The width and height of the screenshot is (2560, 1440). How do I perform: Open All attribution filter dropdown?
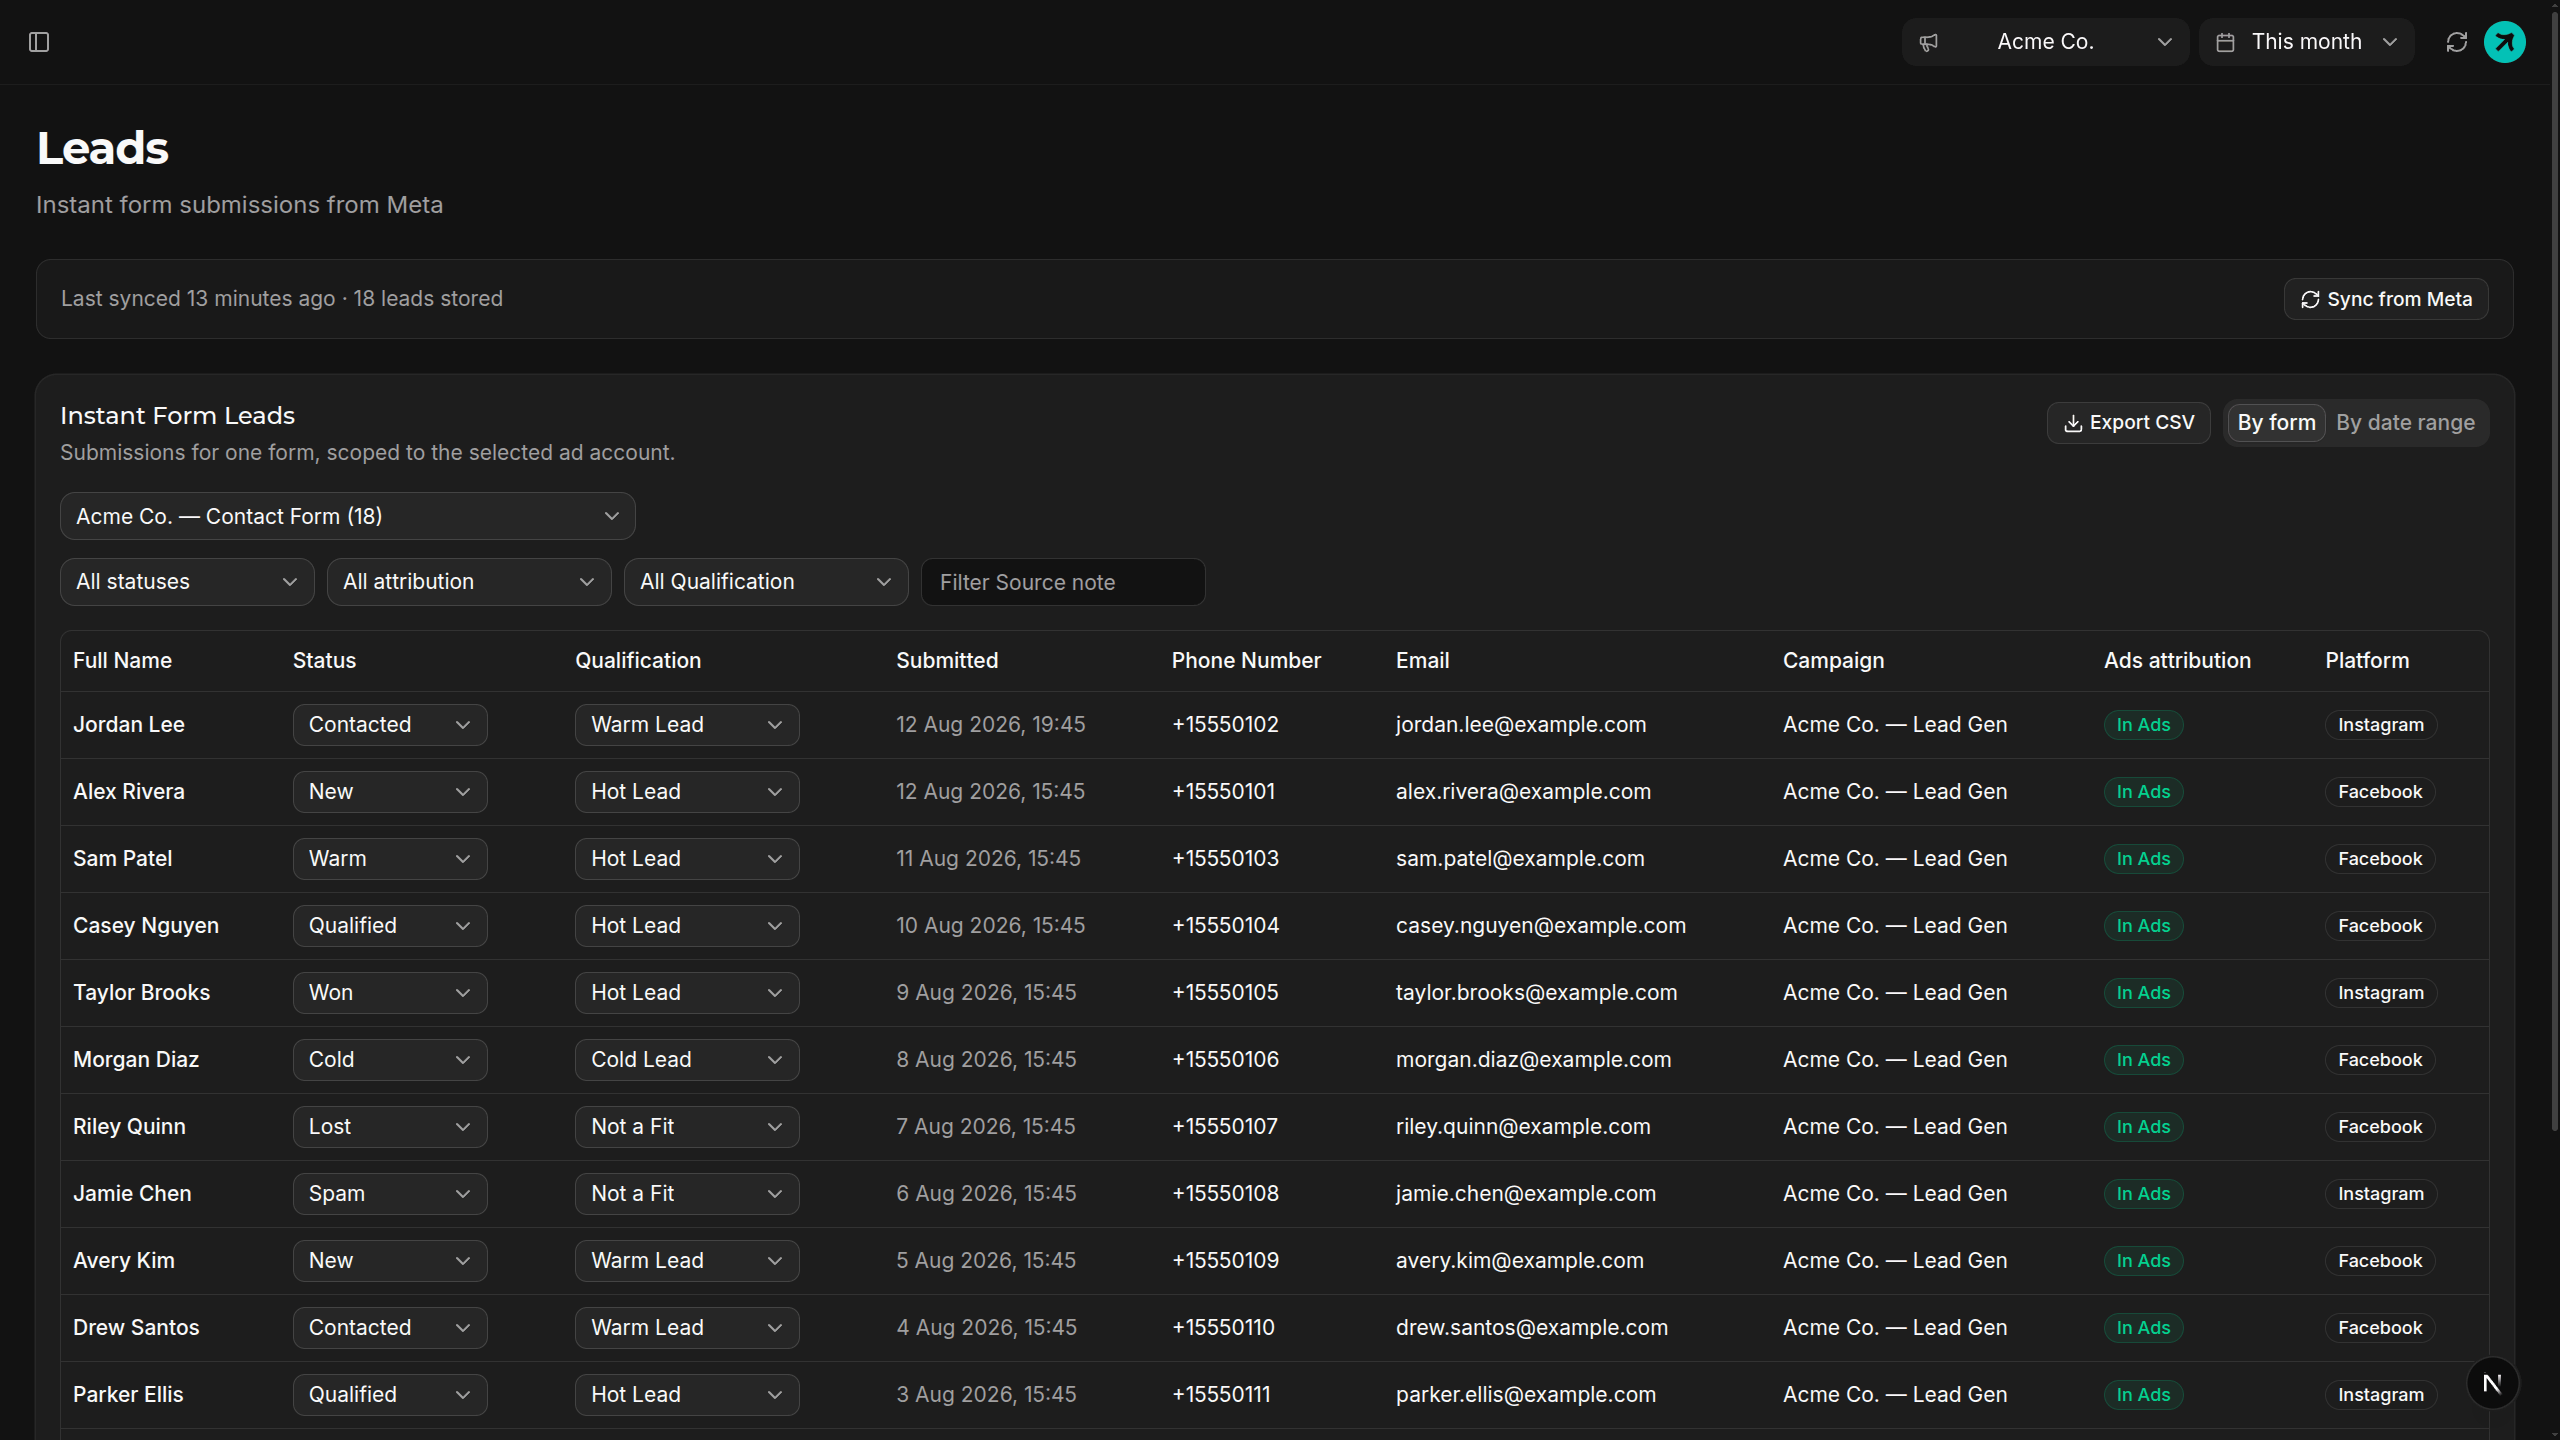coord(469,582)
